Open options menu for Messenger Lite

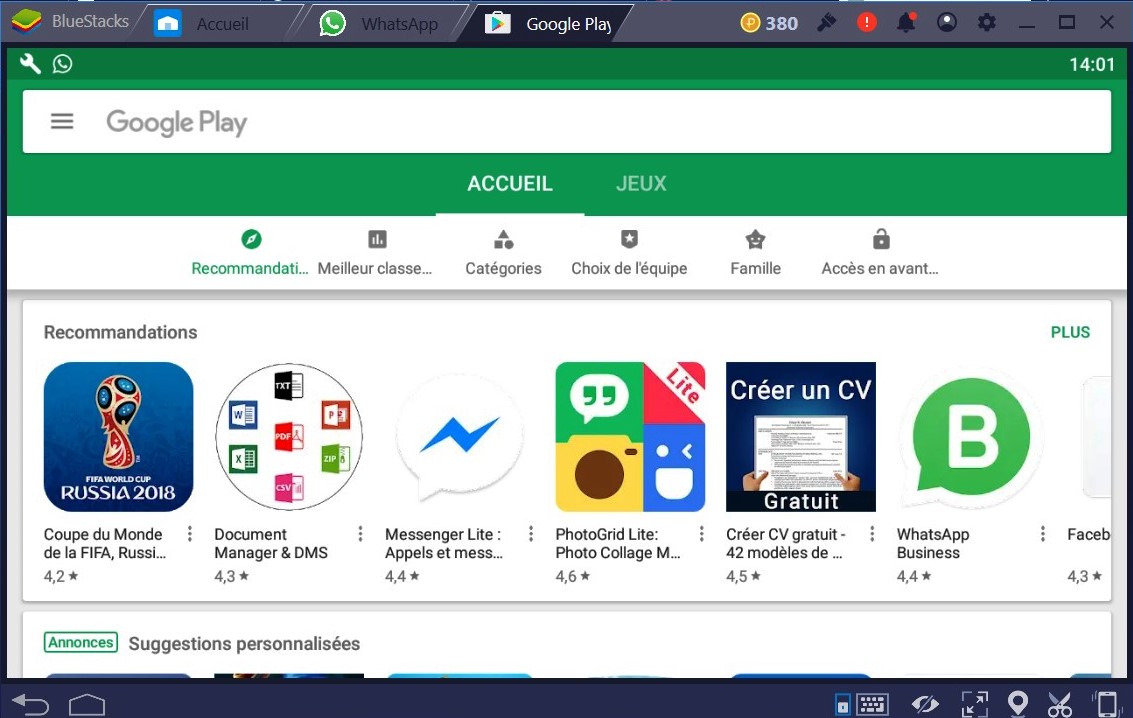click(x=531, y=534)
